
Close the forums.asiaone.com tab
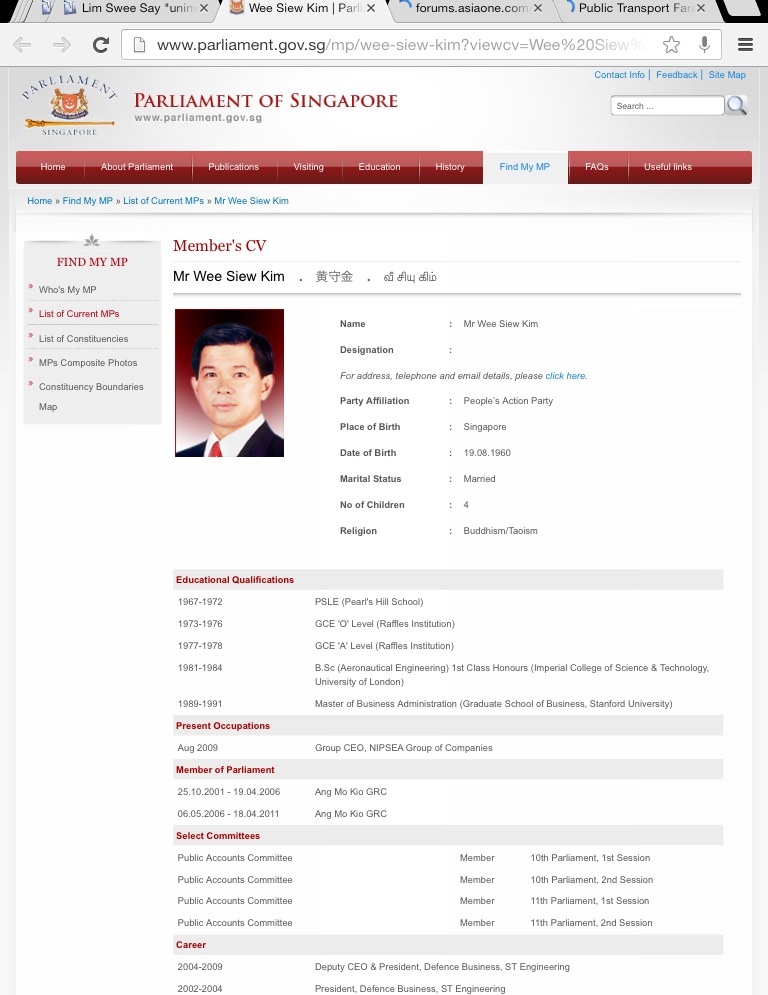click(x=538, y=8)
